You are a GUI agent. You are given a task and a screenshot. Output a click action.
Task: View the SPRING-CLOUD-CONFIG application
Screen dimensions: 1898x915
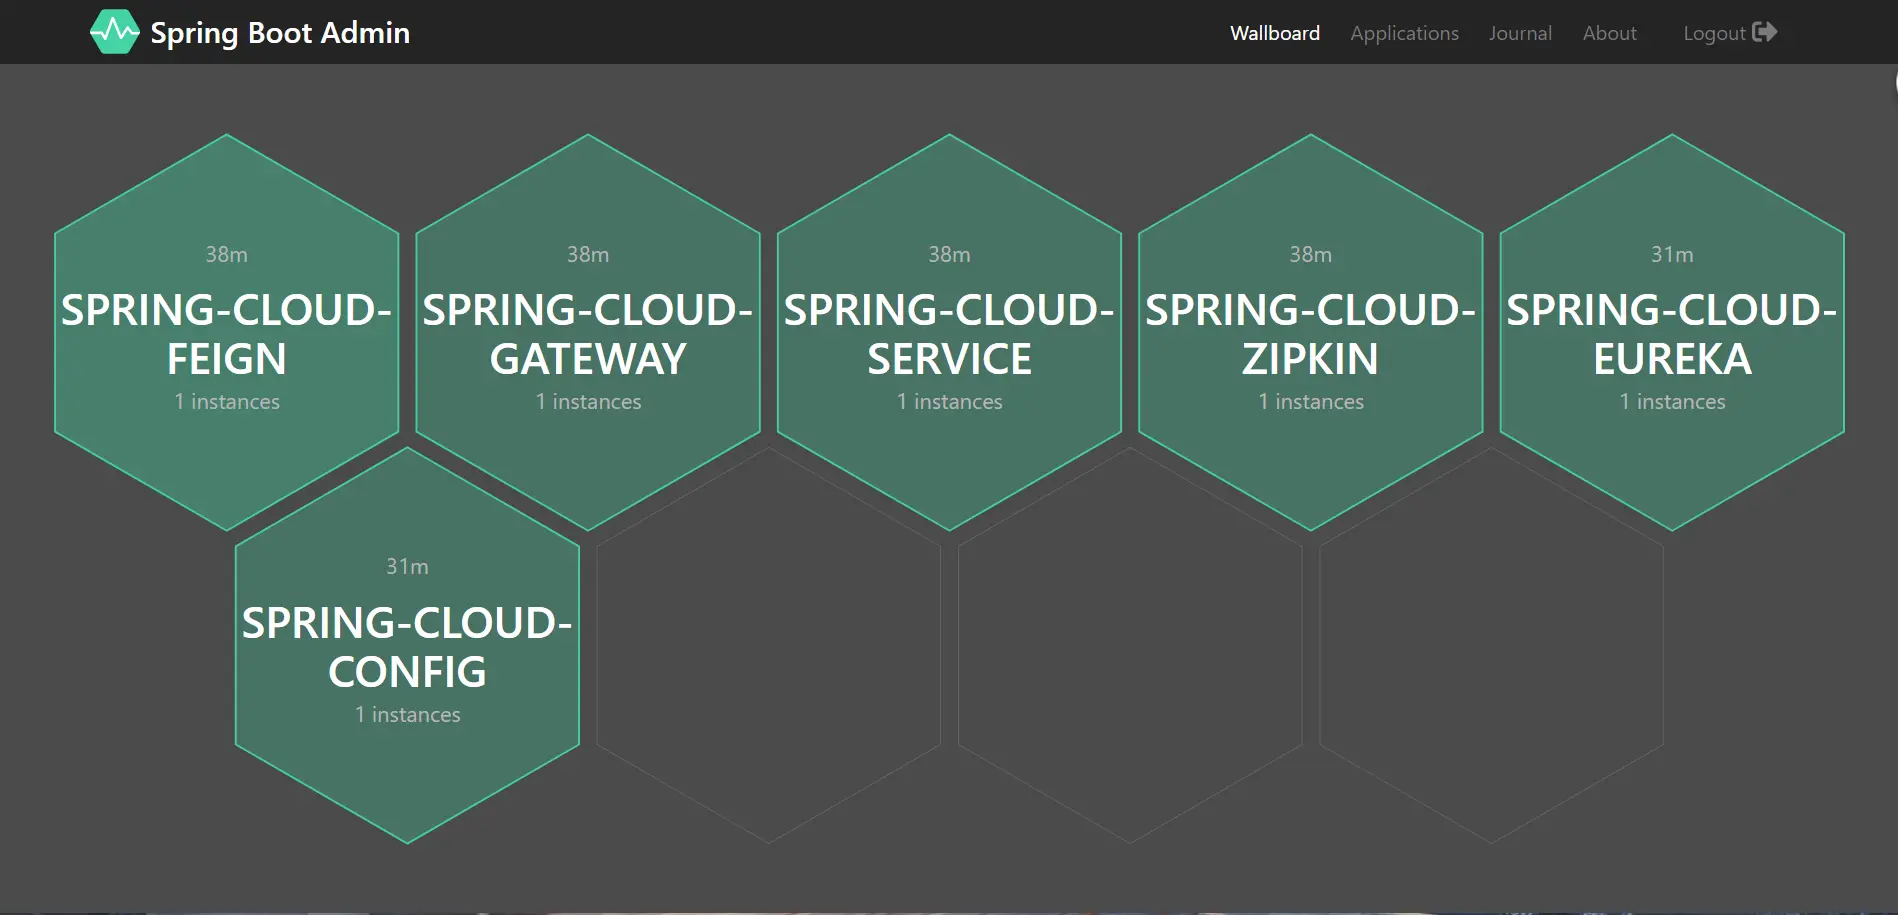pyautogui.click(x=407, y=645)
